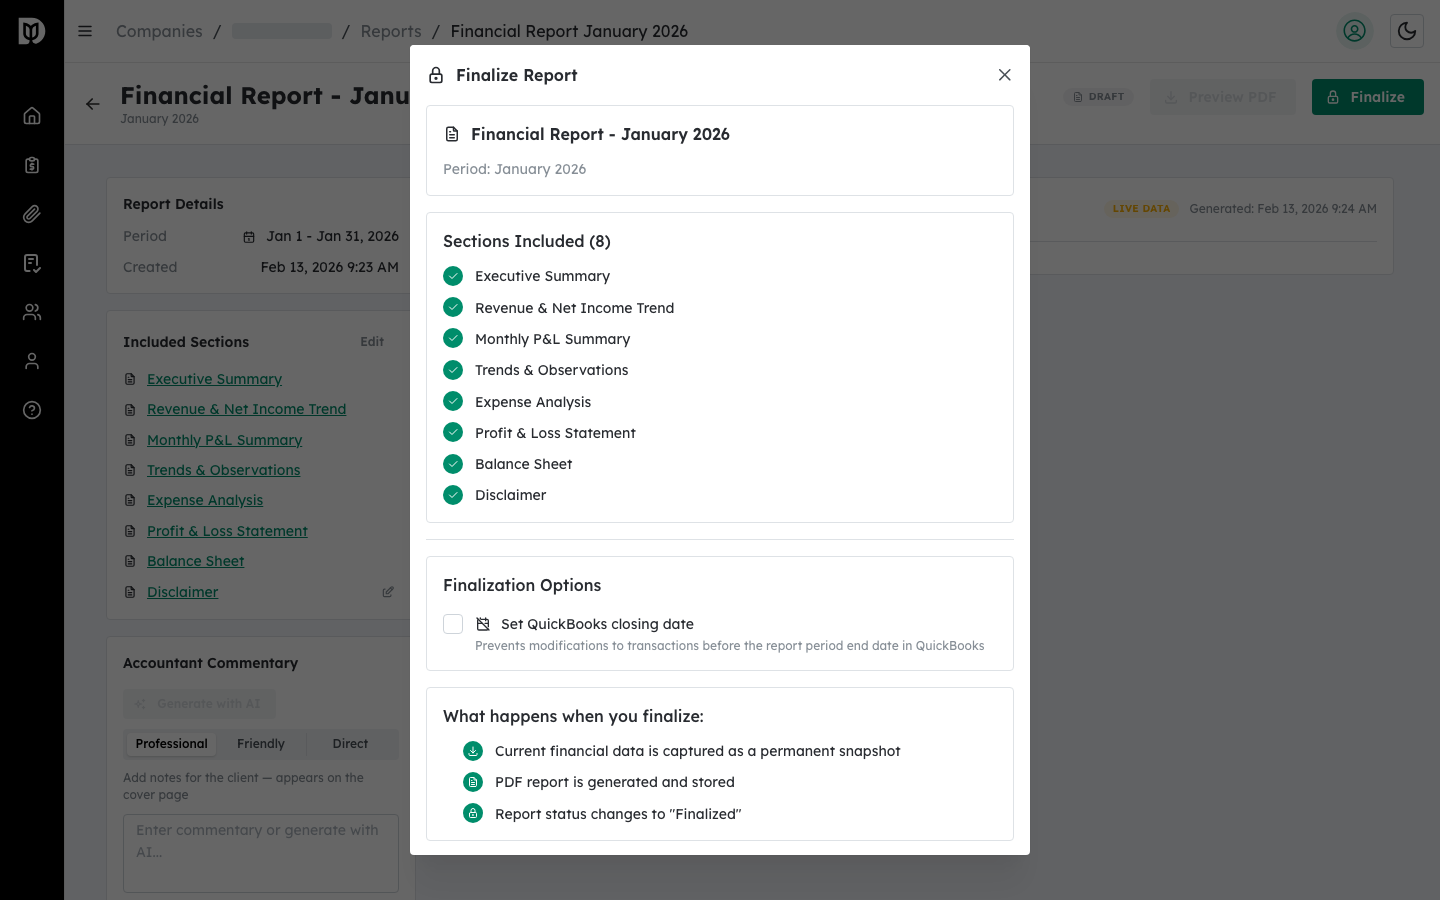This screenshot has height=900, width=1440.
Task: Click the disabled Generate with AI button
Action: (199, 703)
